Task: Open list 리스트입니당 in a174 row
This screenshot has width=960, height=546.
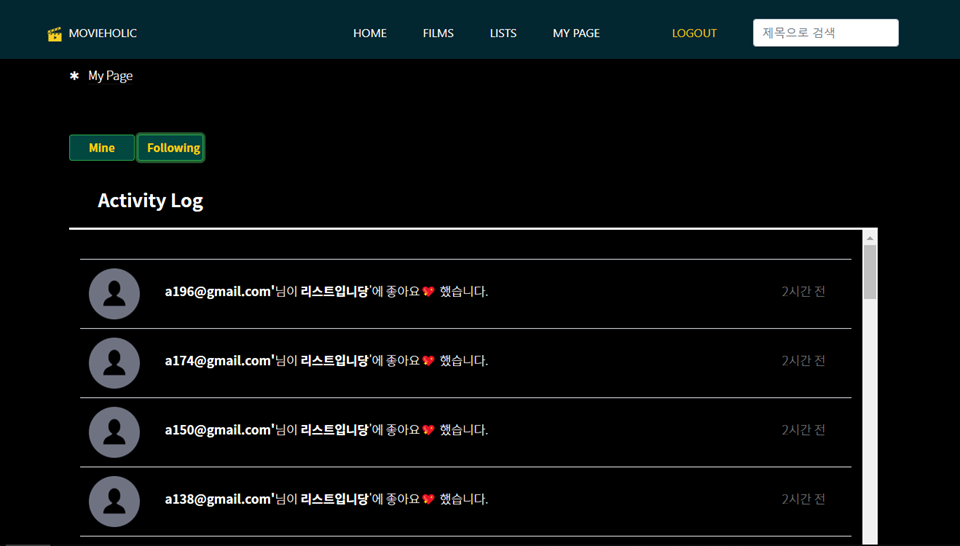Action: [x=334, y=361]
